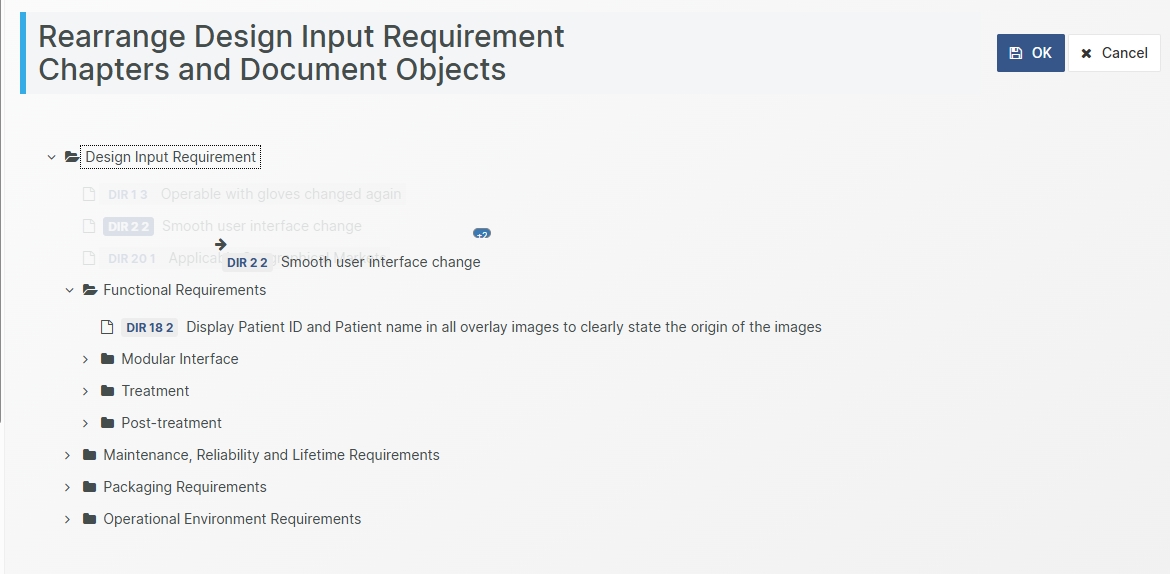Viewport: 1170px width, 574px height.
Task: Click the Packaging Requirements folder icon
Action: pos(90,487)
